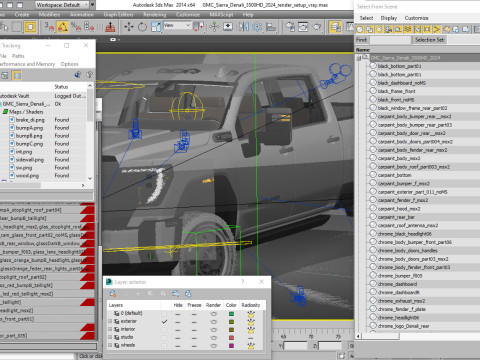480x360 pixels.
Task: Click the Align tool icon
Action: tap(271, 27)
